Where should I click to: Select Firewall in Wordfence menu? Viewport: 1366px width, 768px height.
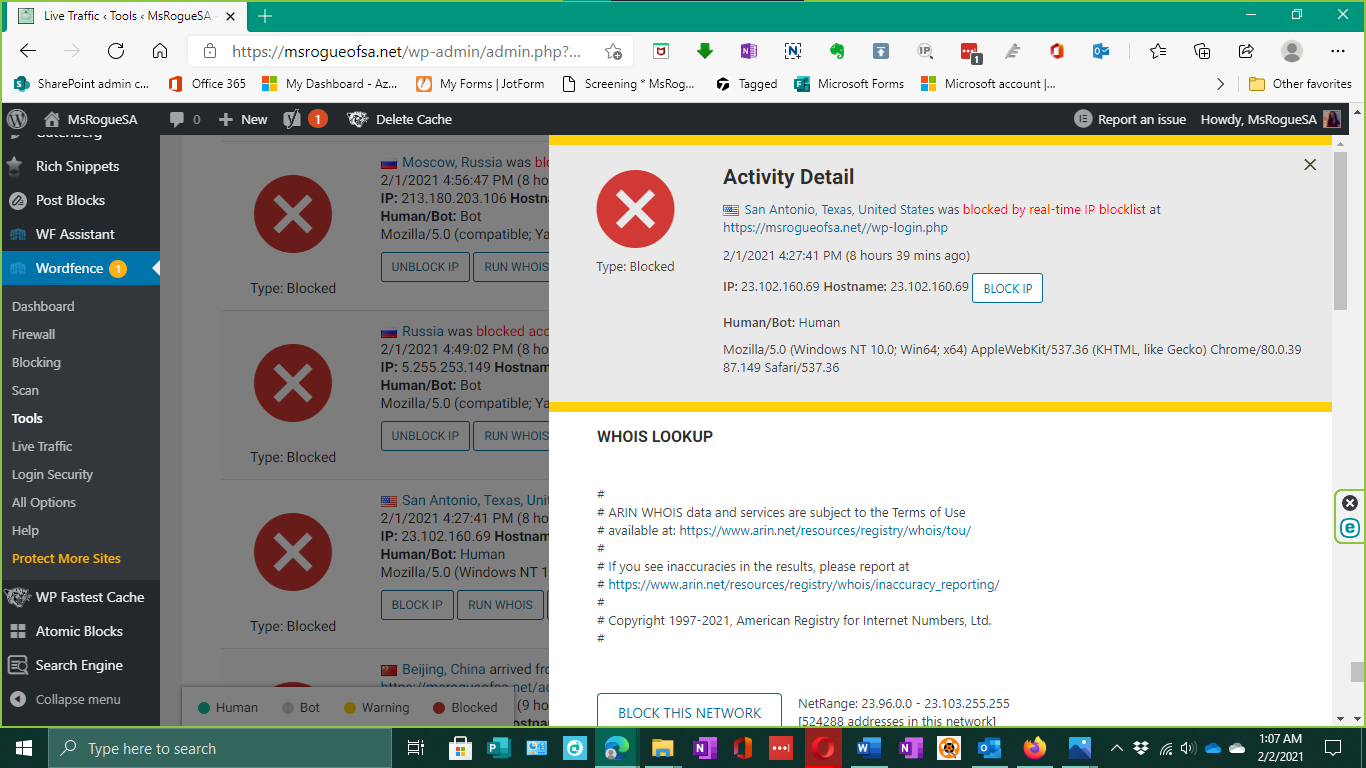(x=33, y=334)
